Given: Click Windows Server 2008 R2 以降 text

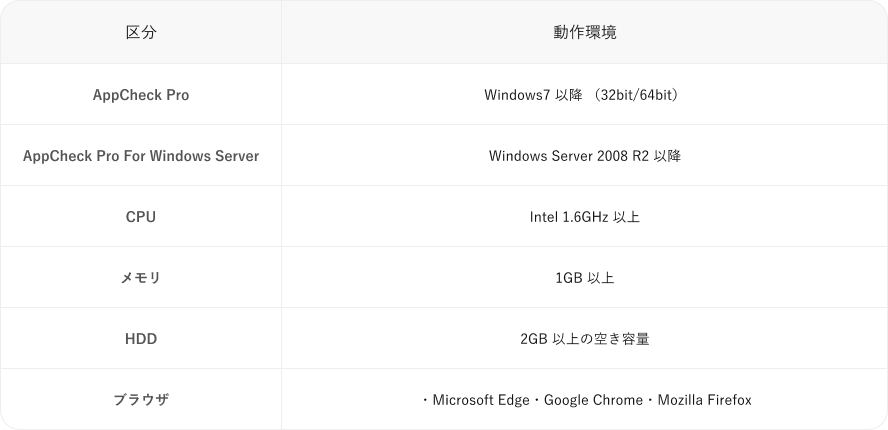Looking at the screenshot, I should pos(584,156).
